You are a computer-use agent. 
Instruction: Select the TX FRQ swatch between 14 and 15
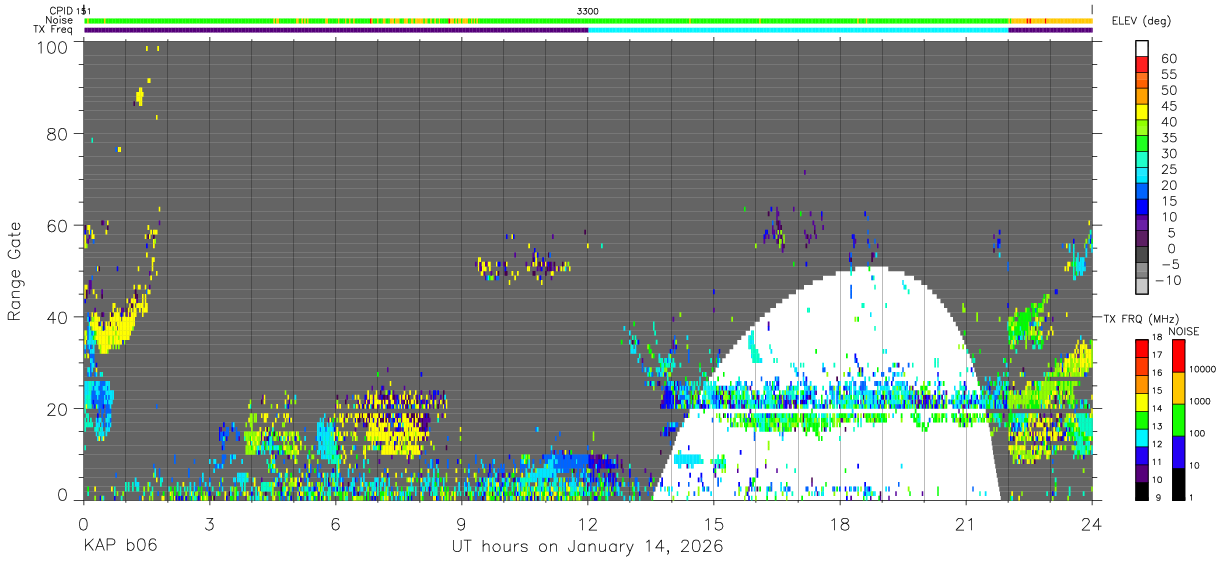(x=1142, y=401)
